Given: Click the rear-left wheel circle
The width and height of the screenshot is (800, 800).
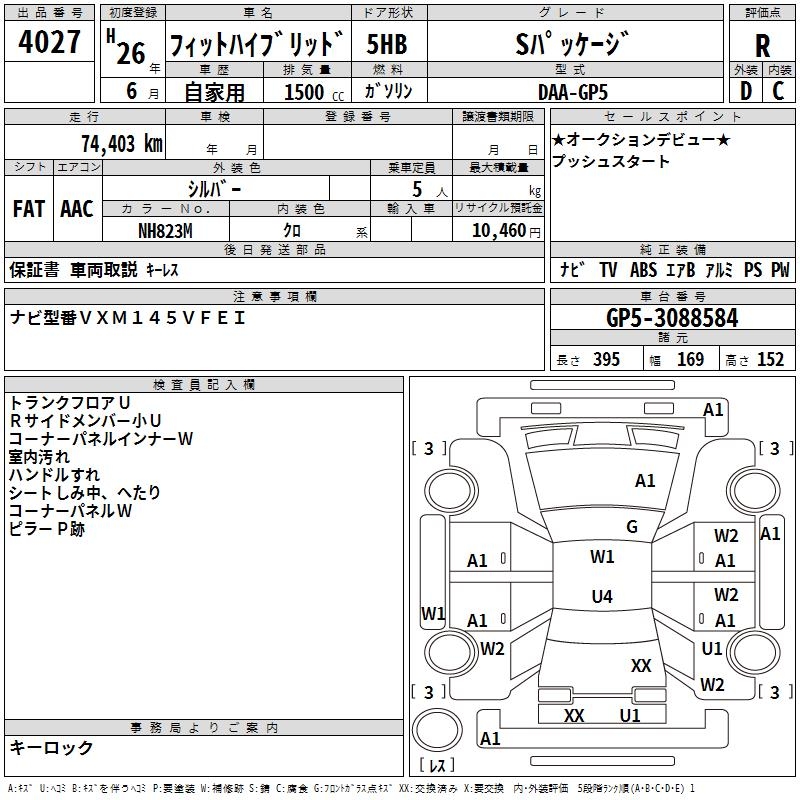Looking at the screenshot, I should (451, 651).
